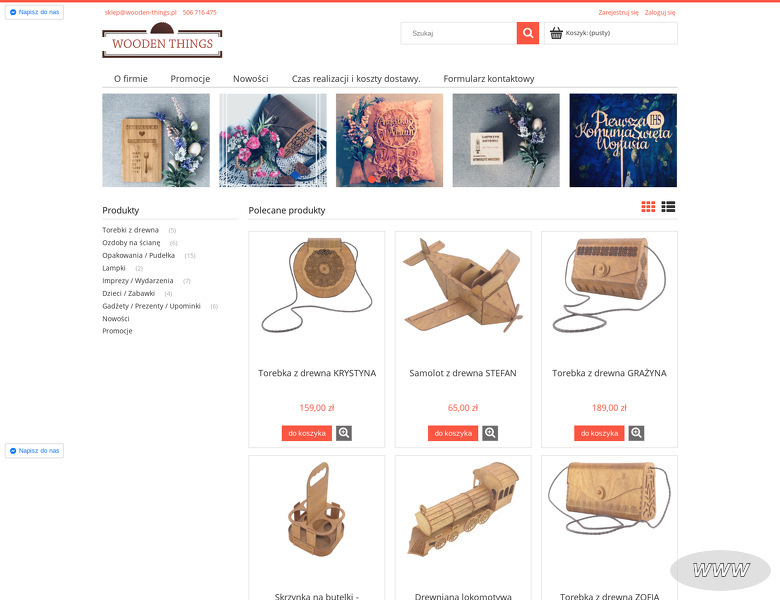
Task: Add Torebka KRYSTYNA to basket
Action: click(x=307, y=433)
